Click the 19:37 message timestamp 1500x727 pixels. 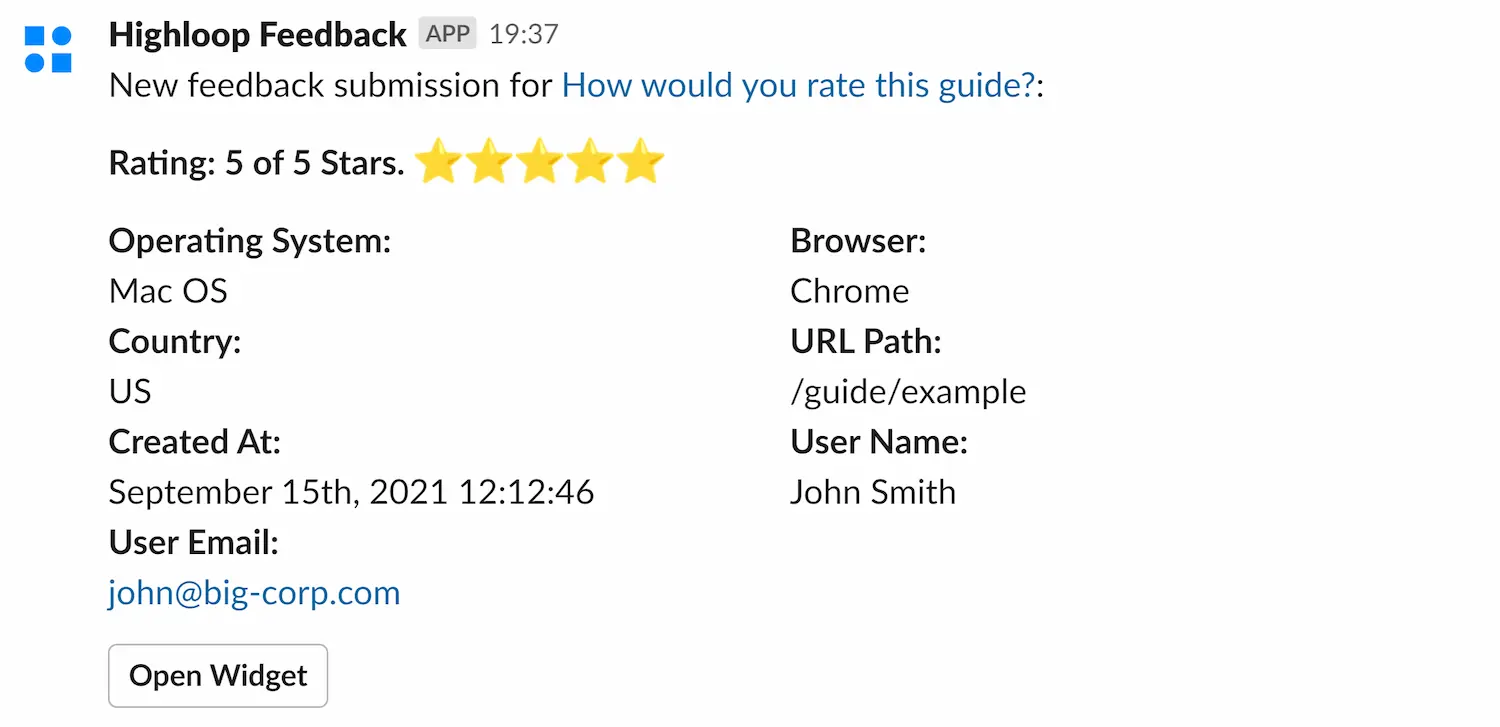pyautogui.click(x=523, y=35)
